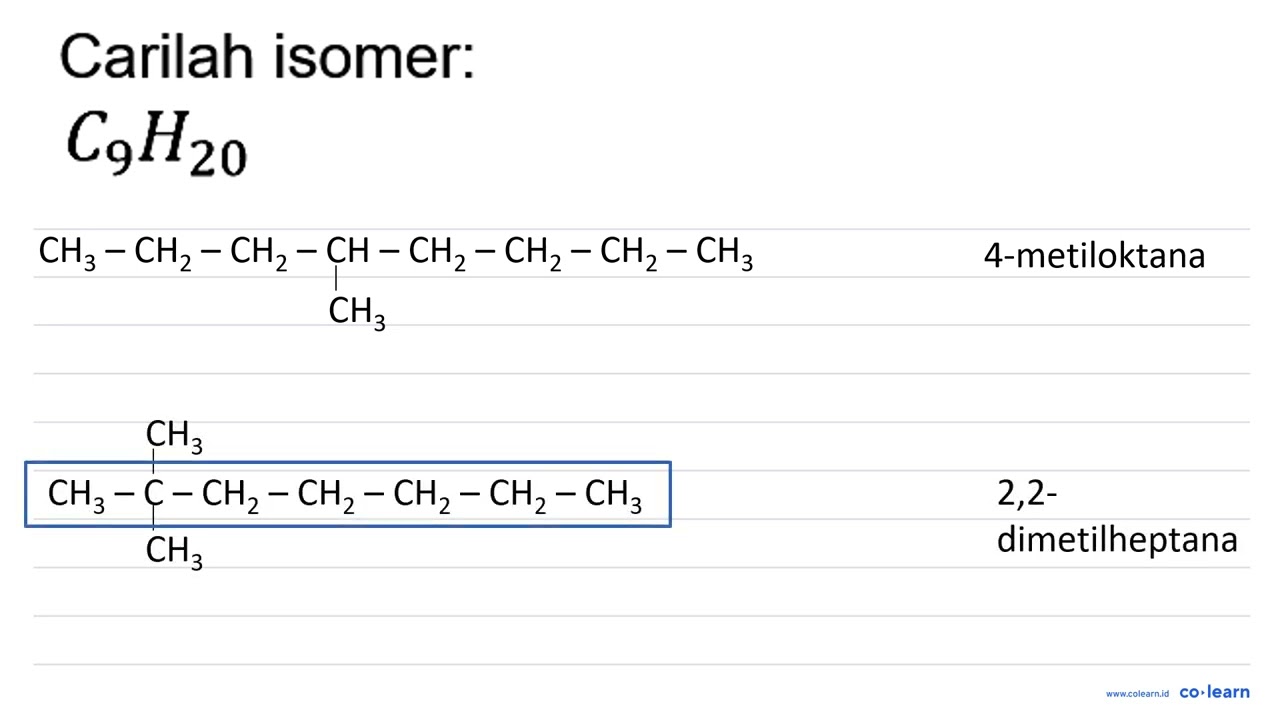Click the top CH3 branch of dimetilheptana

(174, 435)
